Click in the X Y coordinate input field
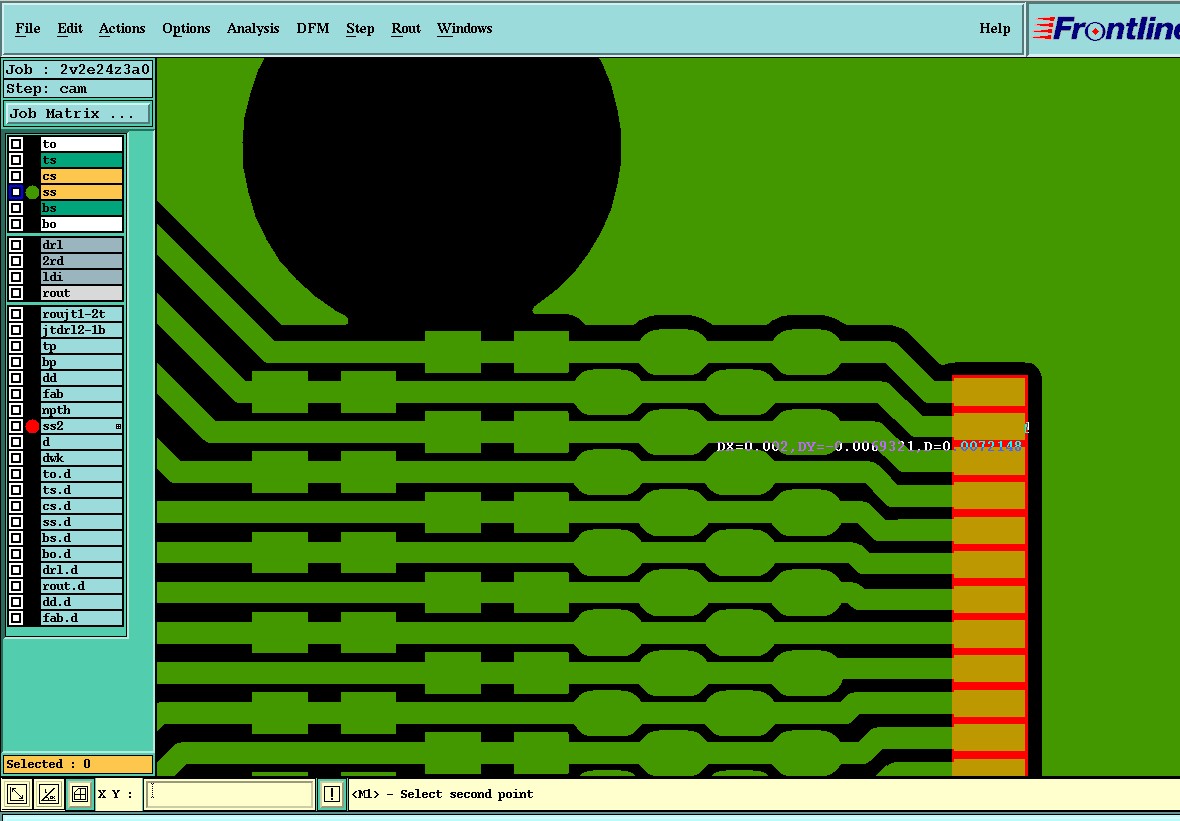The height and width of the screenshot is (821, 1180). click(x=230, y=795)
